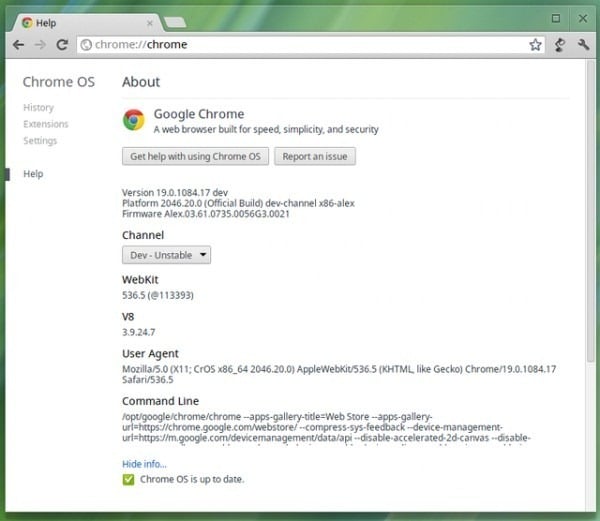This screenshot has height=521, width=600.
Task: Open Settings from the sidebar
Action: point(40,141)
